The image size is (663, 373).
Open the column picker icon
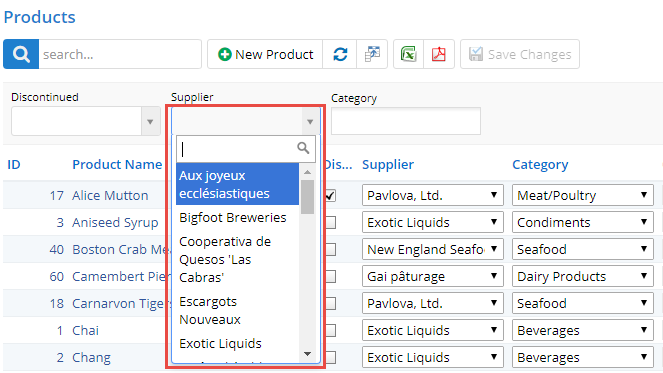[372, 54]
